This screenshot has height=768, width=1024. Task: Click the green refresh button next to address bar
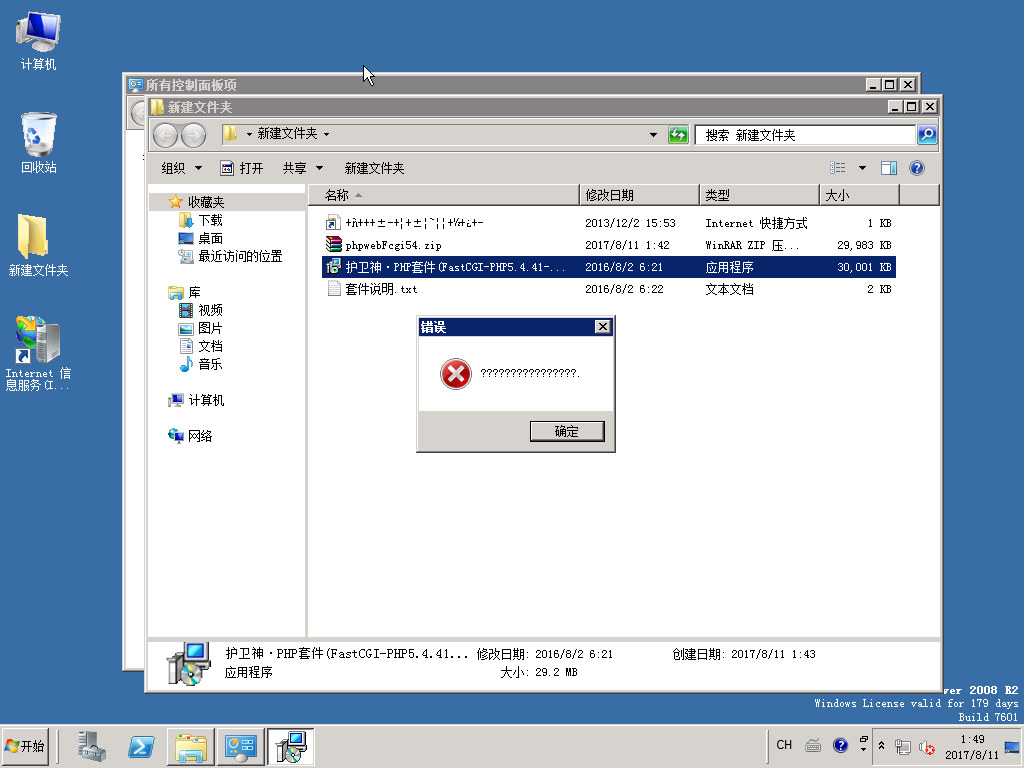coord(678,135)
